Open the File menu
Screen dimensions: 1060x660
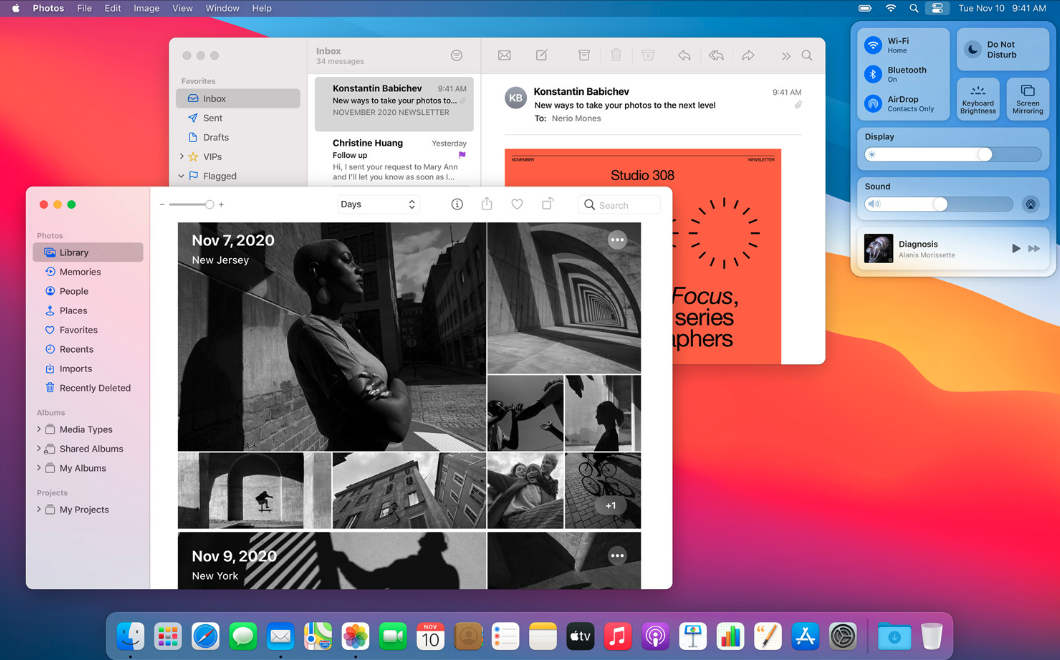pyautogui.click(x=85, y=8)
